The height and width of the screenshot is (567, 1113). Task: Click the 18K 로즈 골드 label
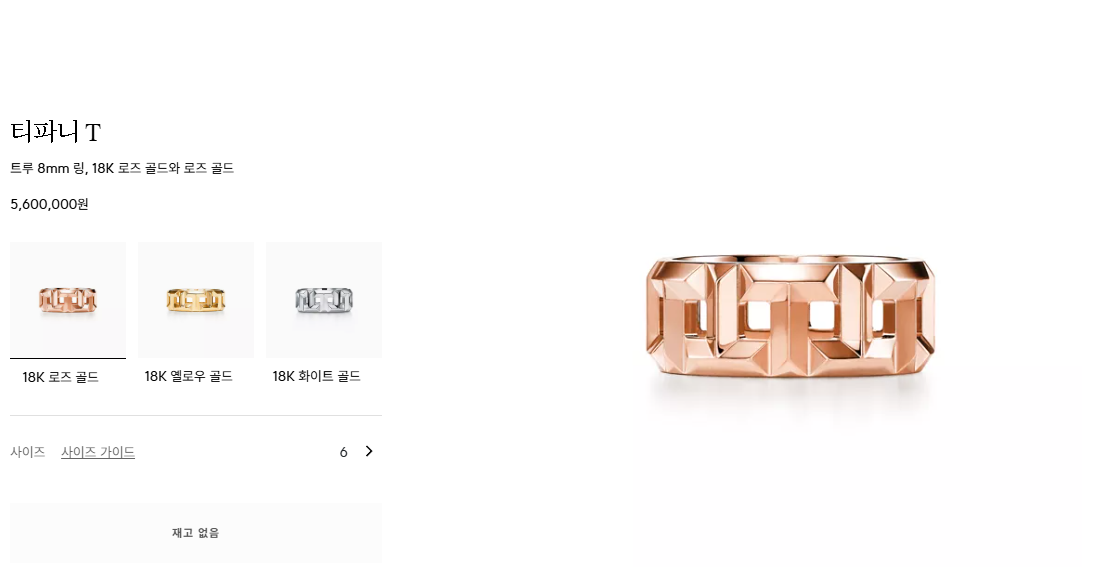click(60, 378)
